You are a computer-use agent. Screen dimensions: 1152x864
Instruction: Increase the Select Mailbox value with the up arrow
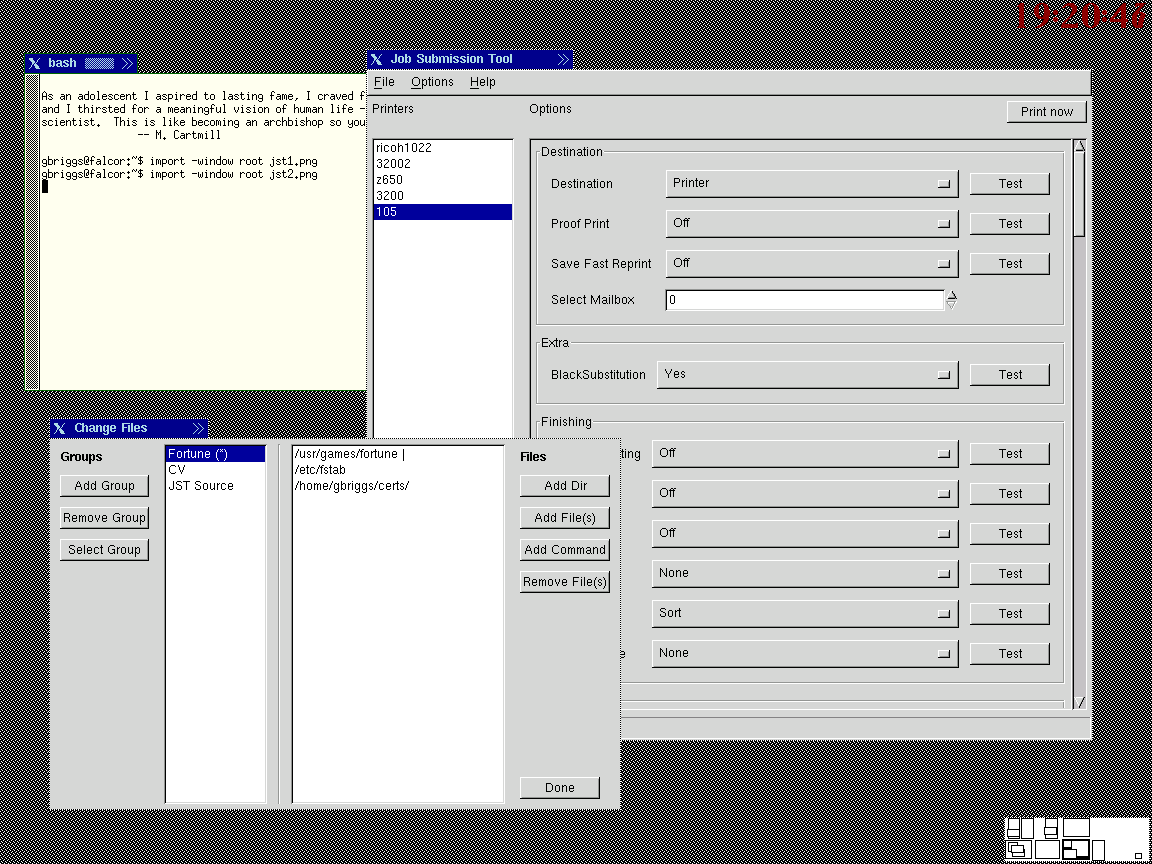951,295
